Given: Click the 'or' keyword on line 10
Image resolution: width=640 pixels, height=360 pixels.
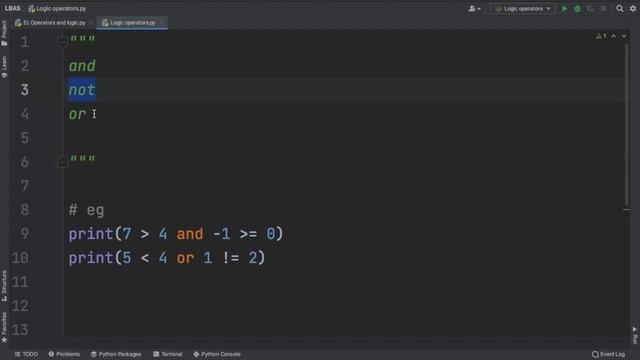Looking at the screenshot, I should pyautogui.click(x=185, y=258).
